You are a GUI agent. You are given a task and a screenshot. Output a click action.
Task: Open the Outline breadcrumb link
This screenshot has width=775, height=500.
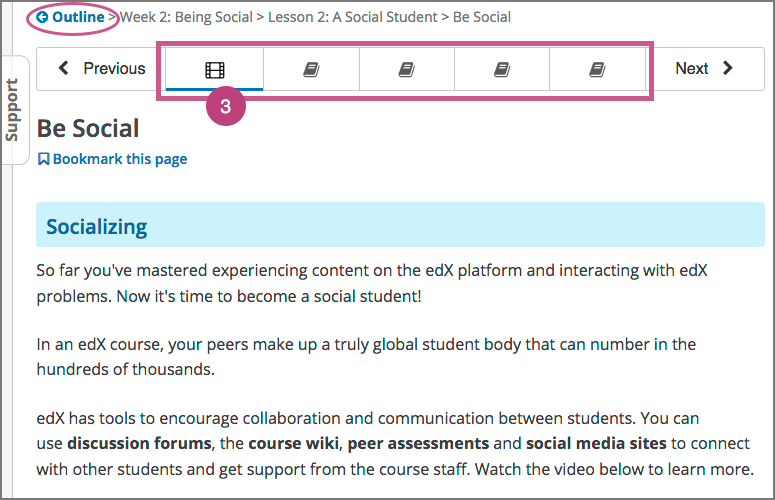pos(80,17)
